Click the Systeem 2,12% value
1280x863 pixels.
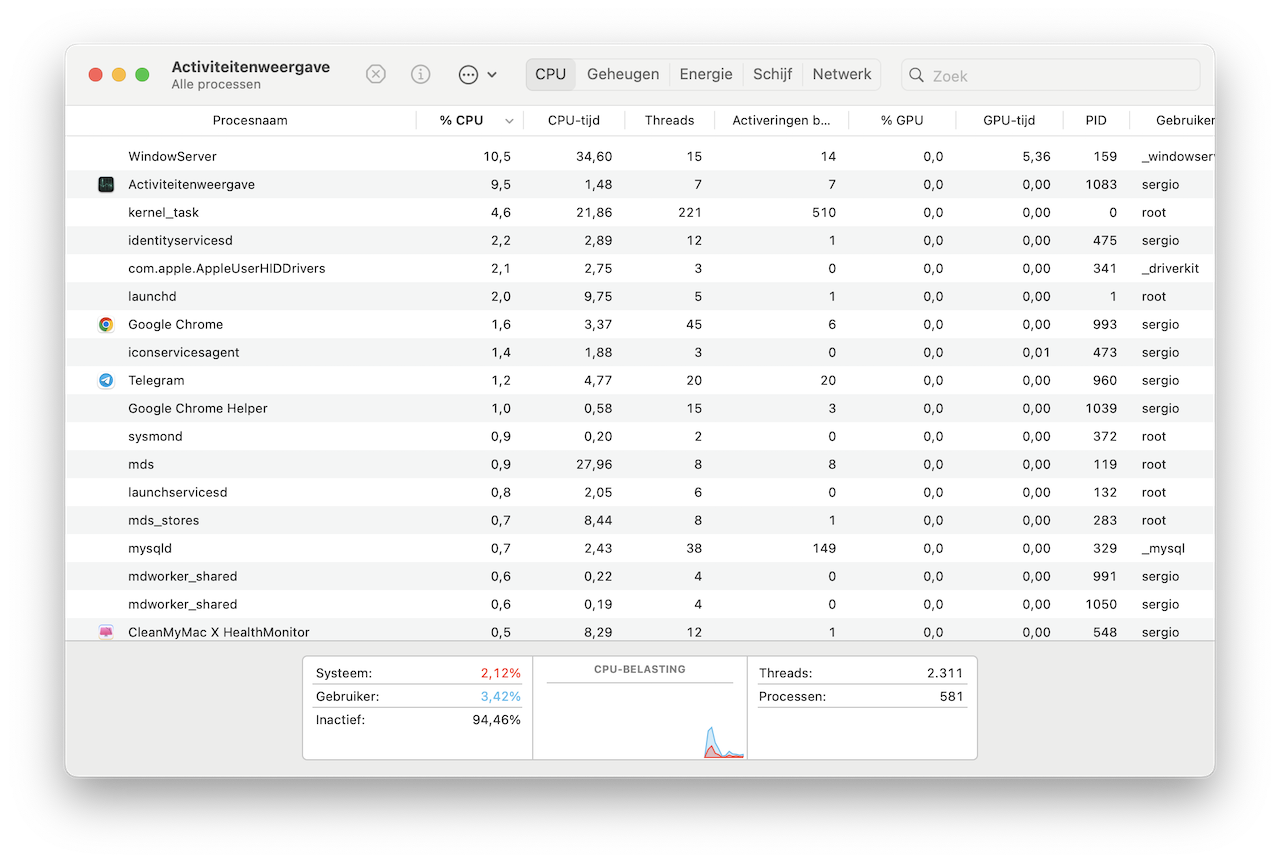point(500,673)
